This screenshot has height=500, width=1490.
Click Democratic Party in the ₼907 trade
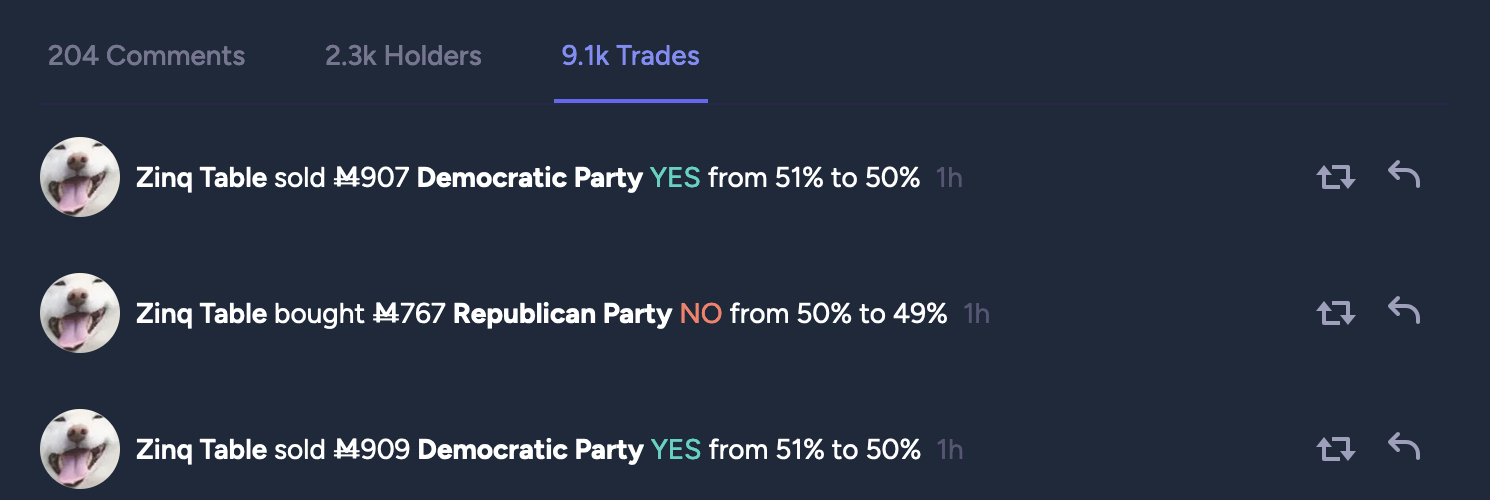[x=529, y=178]
